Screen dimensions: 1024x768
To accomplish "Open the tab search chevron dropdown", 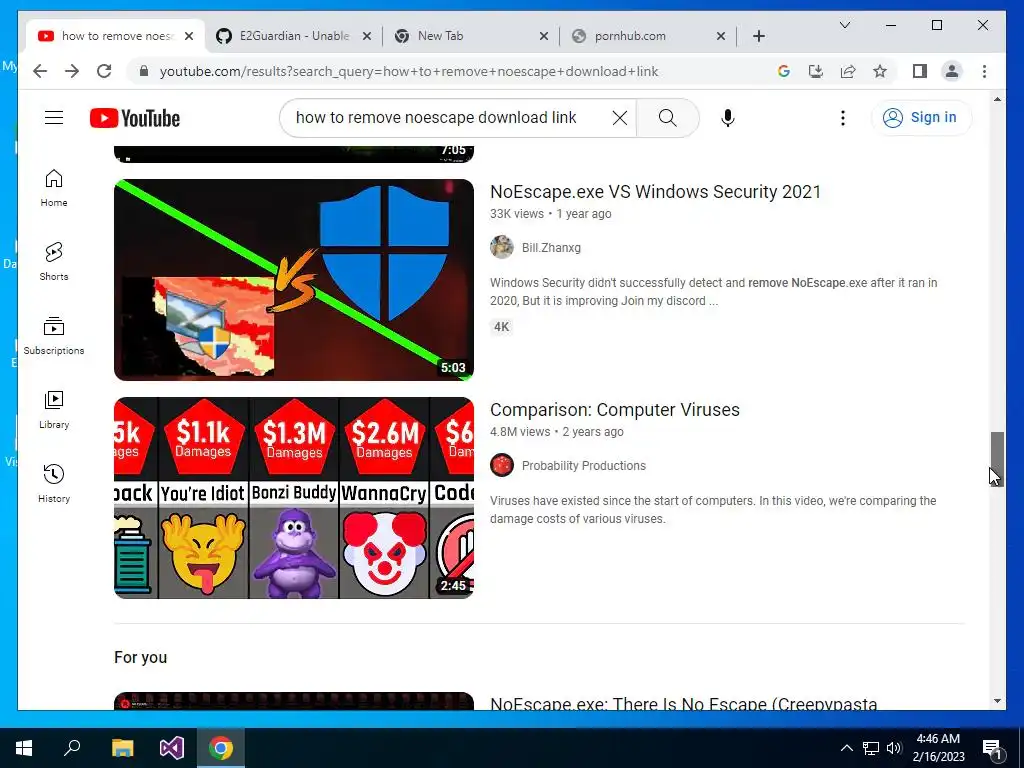I will pyautogui.click(x=844, y=25).
